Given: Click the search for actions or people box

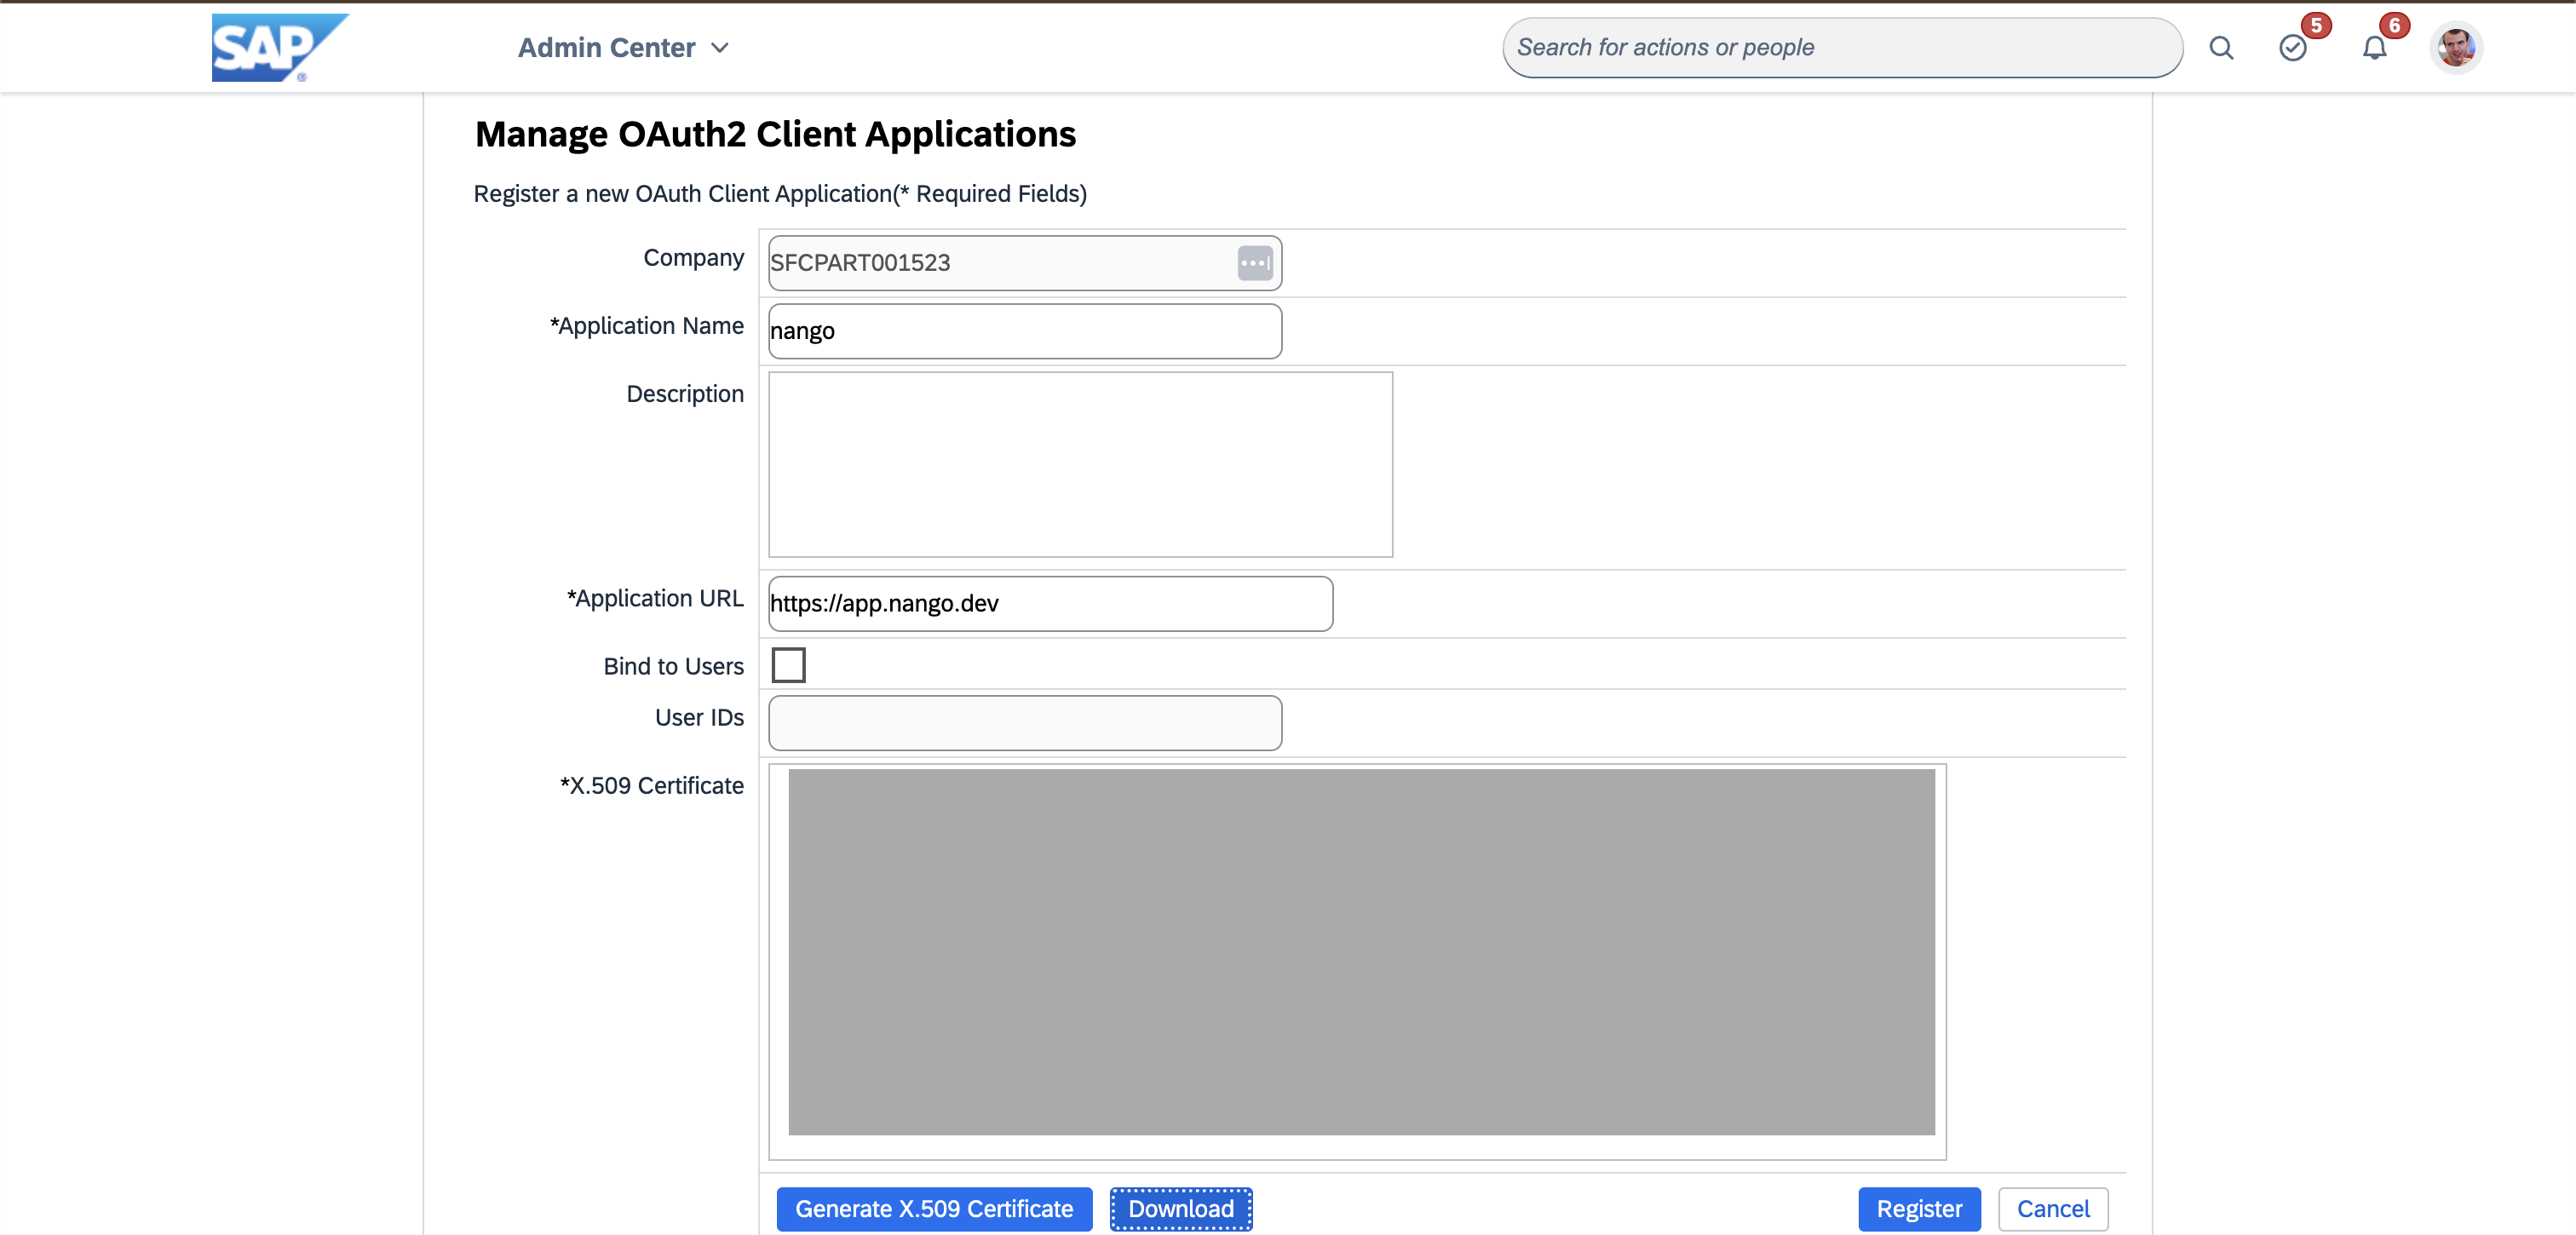Looking at the screenshot, I should 1842,48.
